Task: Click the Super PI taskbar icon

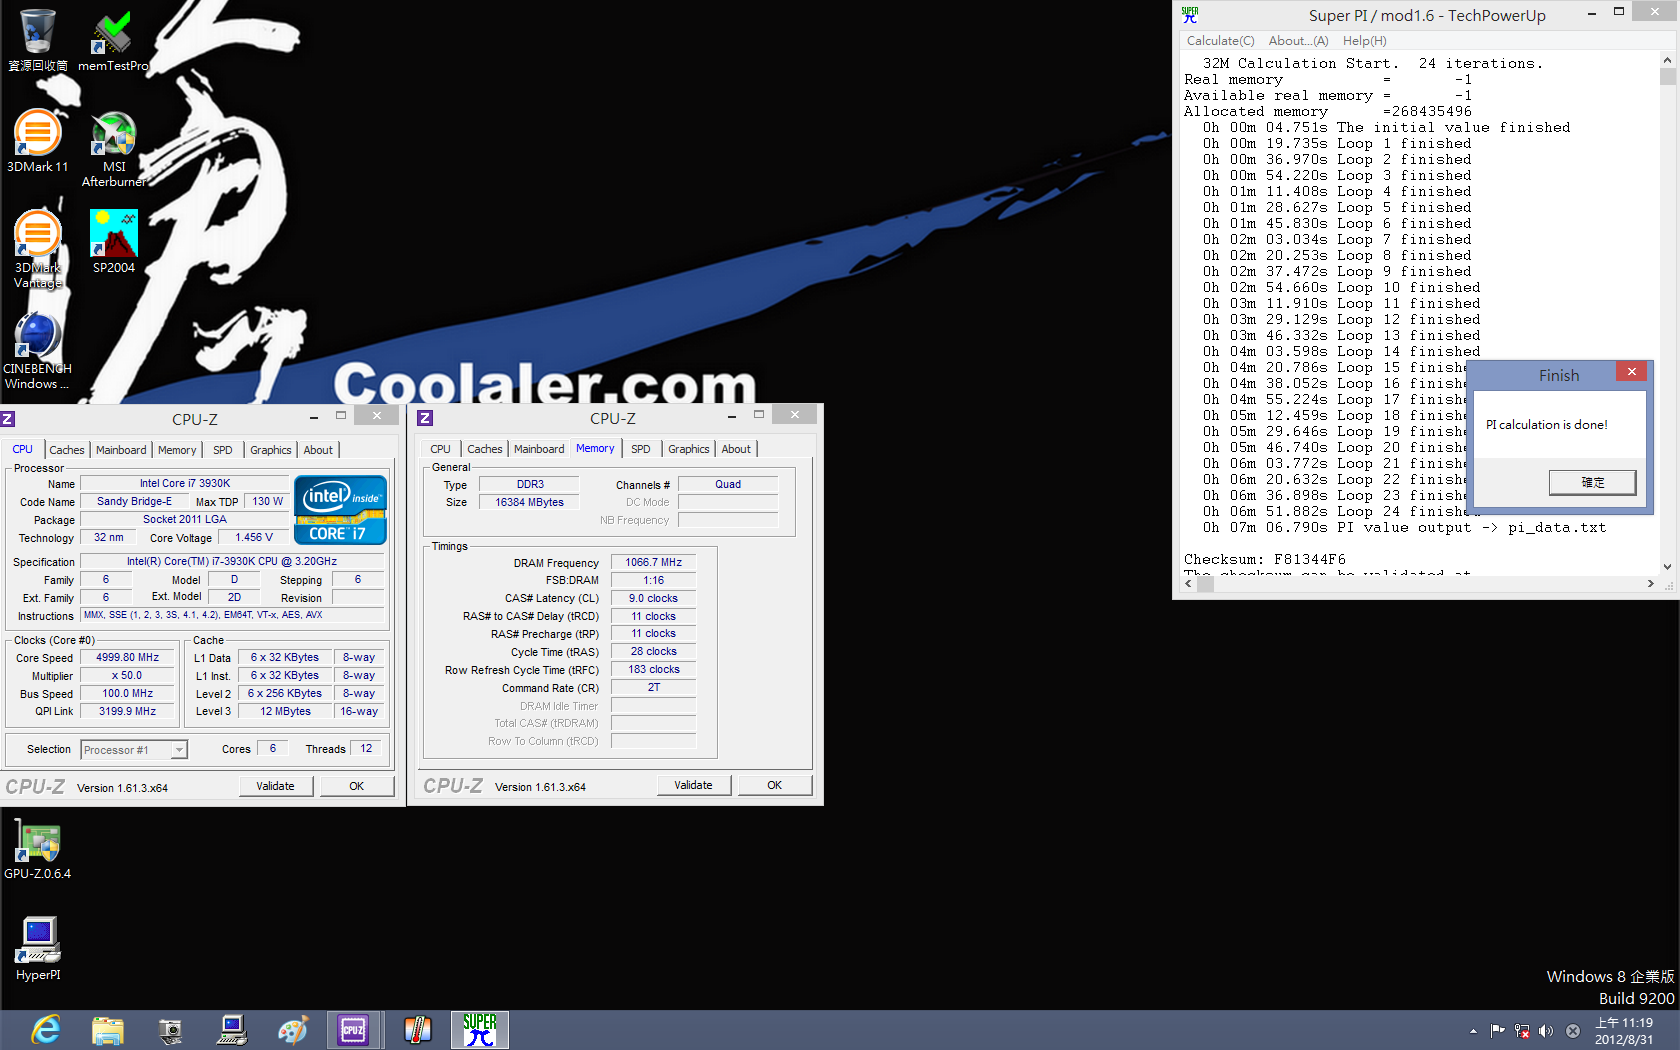Action: pyautogui.click(x=480, y=1030)
